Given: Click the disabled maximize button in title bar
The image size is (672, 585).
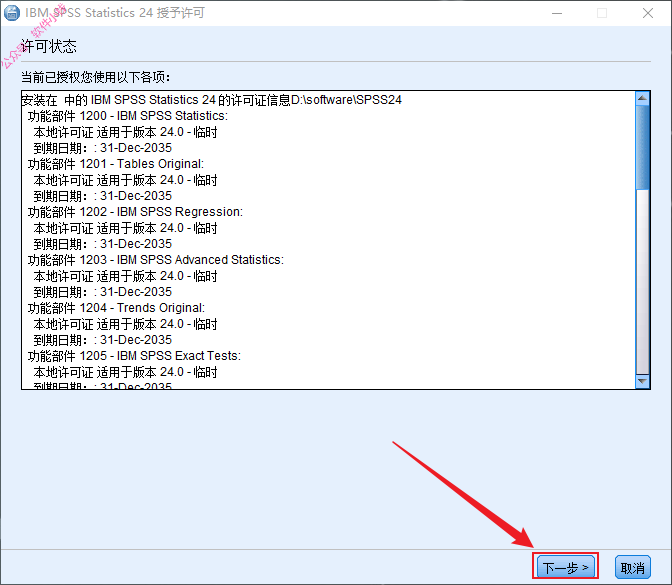Looking at the screenshot, I should click(x=602, y=13).
